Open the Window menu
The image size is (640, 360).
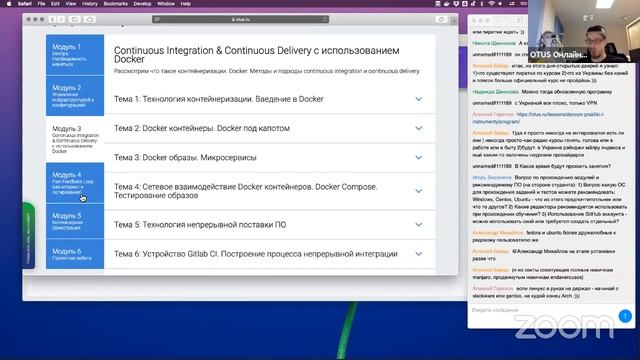pyautogui.click(x=166, y=4)
